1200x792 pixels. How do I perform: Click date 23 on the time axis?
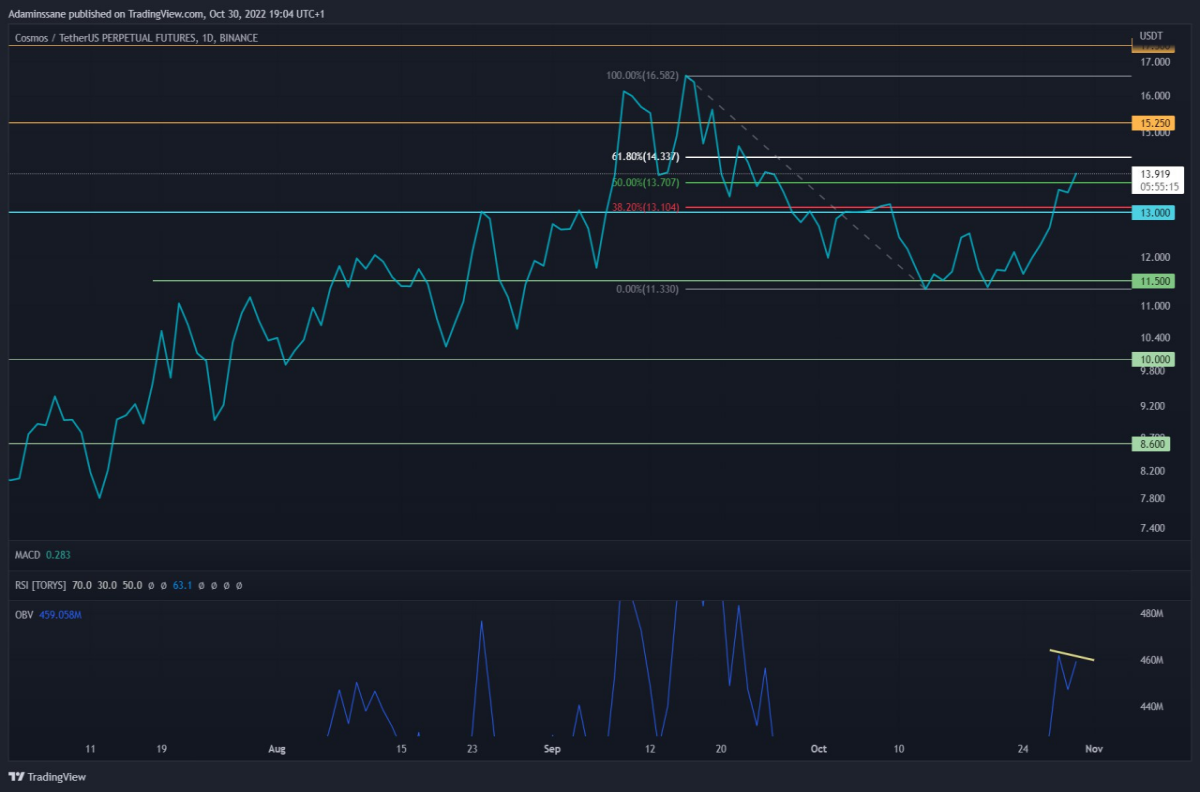coord(472,748)
